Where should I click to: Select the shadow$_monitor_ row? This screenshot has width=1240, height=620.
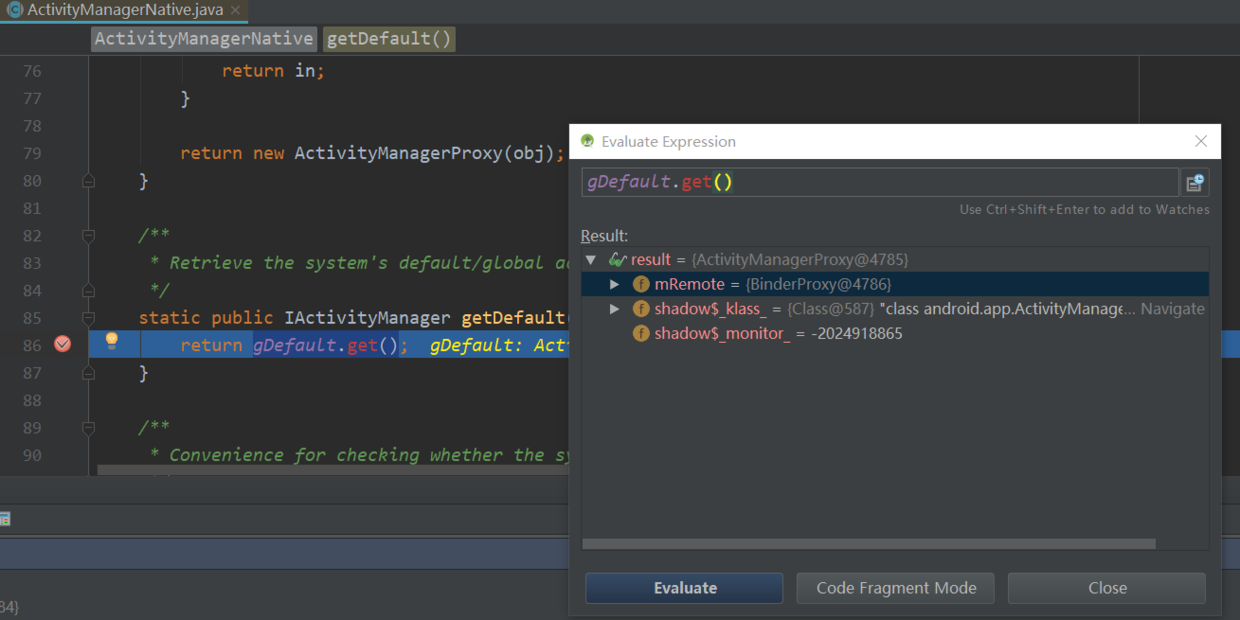pos(895,334)
